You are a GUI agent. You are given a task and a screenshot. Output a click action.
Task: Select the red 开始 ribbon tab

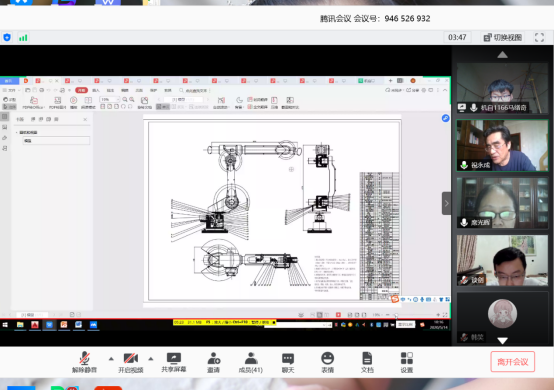[x=81, y=90]
